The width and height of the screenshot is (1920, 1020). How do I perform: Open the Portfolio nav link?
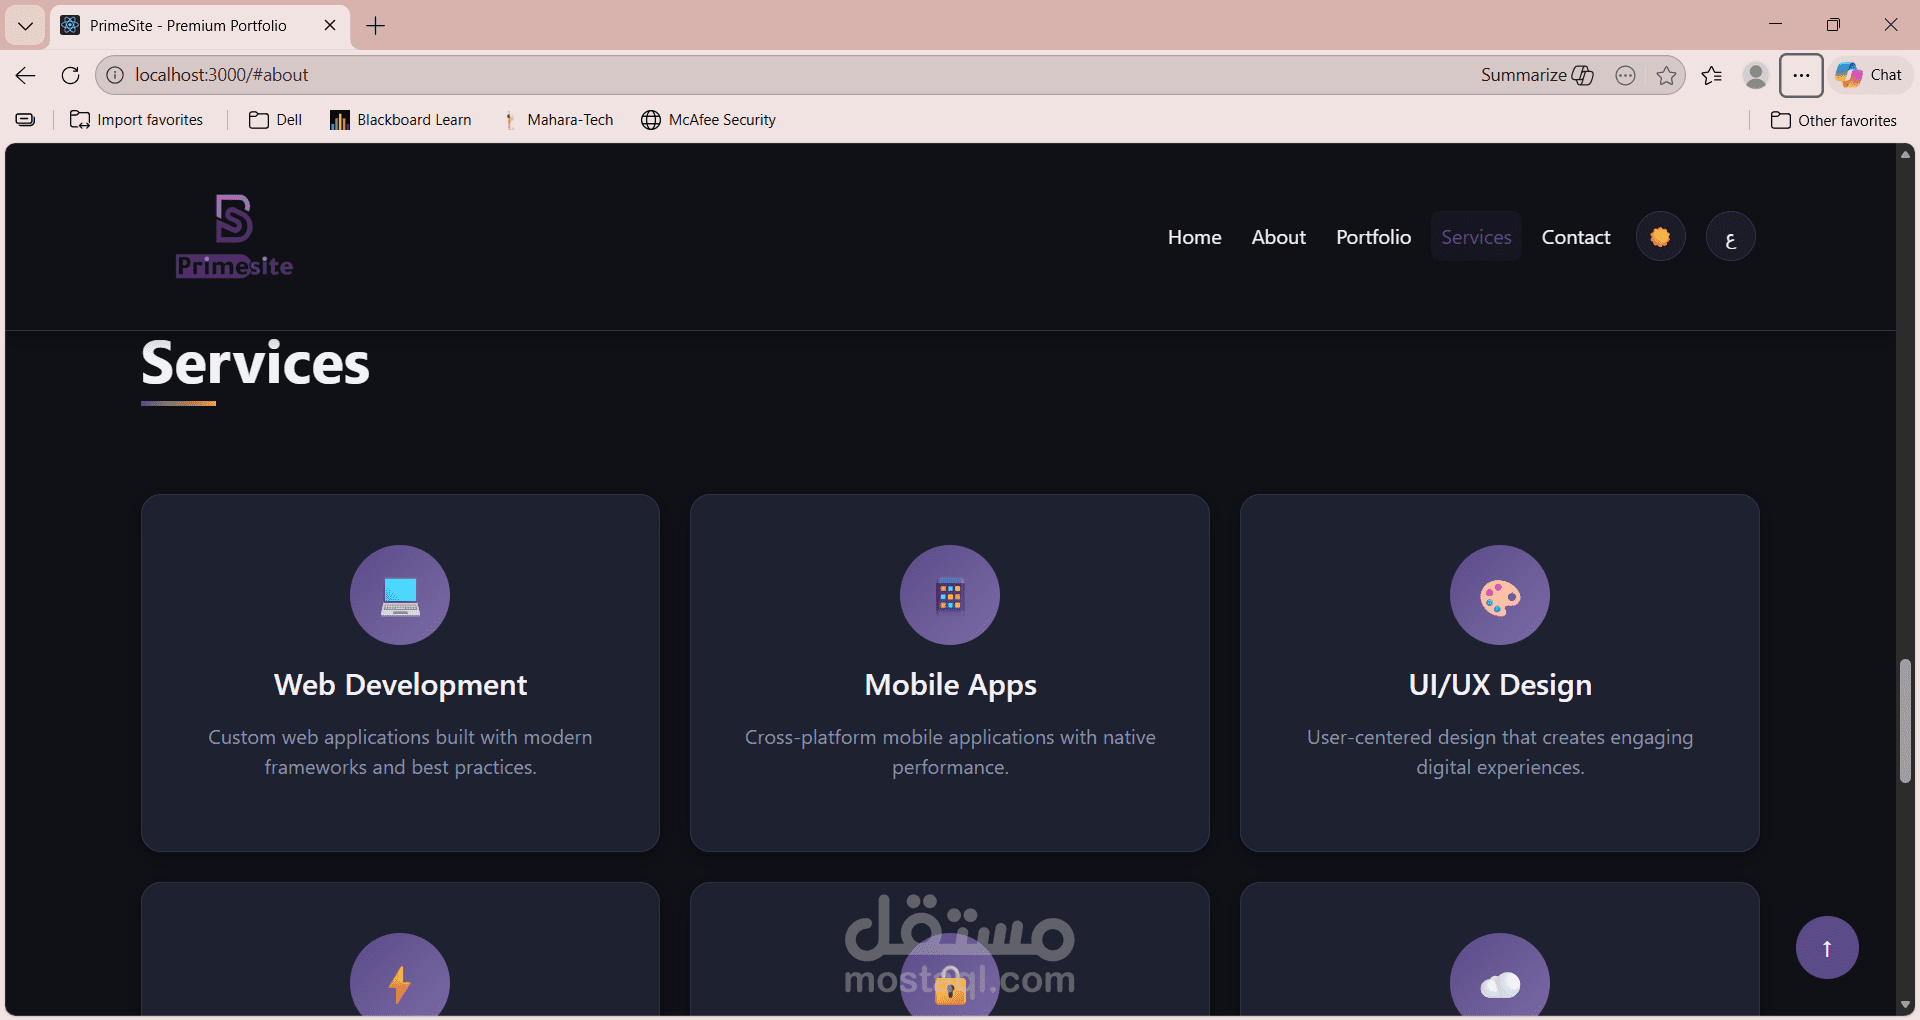coord(1373,237)
